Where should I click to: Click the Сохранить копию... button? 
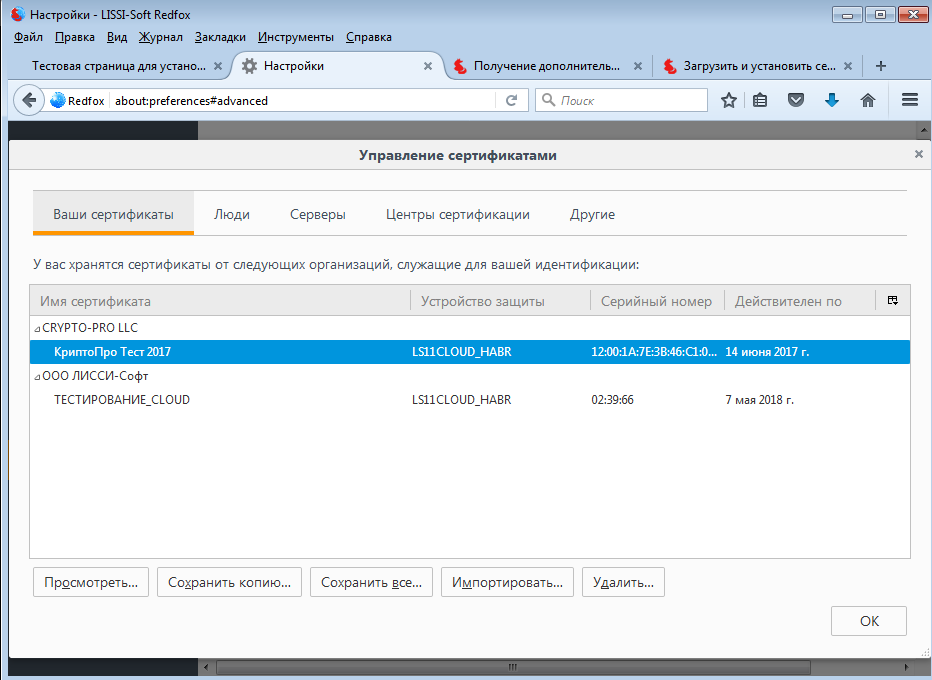point(229,582)
